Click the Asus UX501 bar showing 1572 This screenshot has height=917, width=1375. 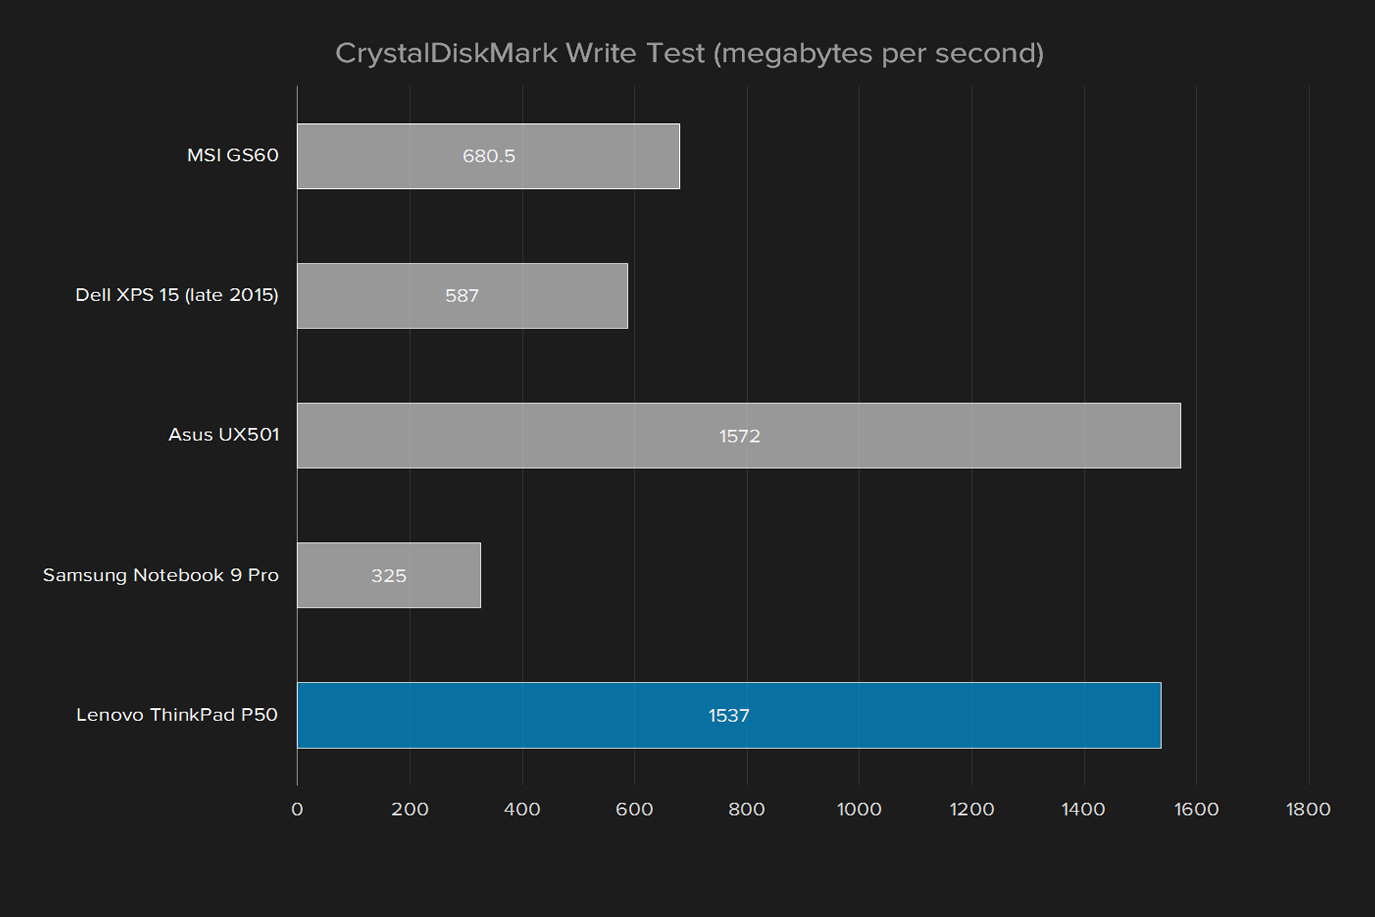739,436
